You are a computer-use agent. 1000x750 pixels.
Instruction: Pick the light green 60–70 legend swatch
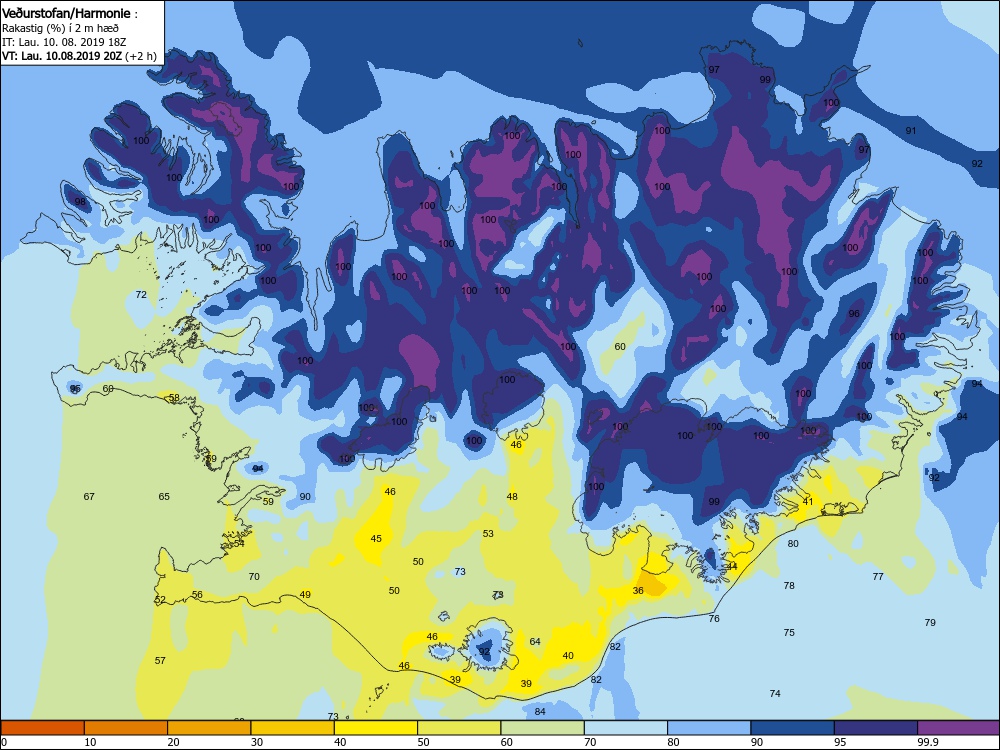tap(543, 728)
